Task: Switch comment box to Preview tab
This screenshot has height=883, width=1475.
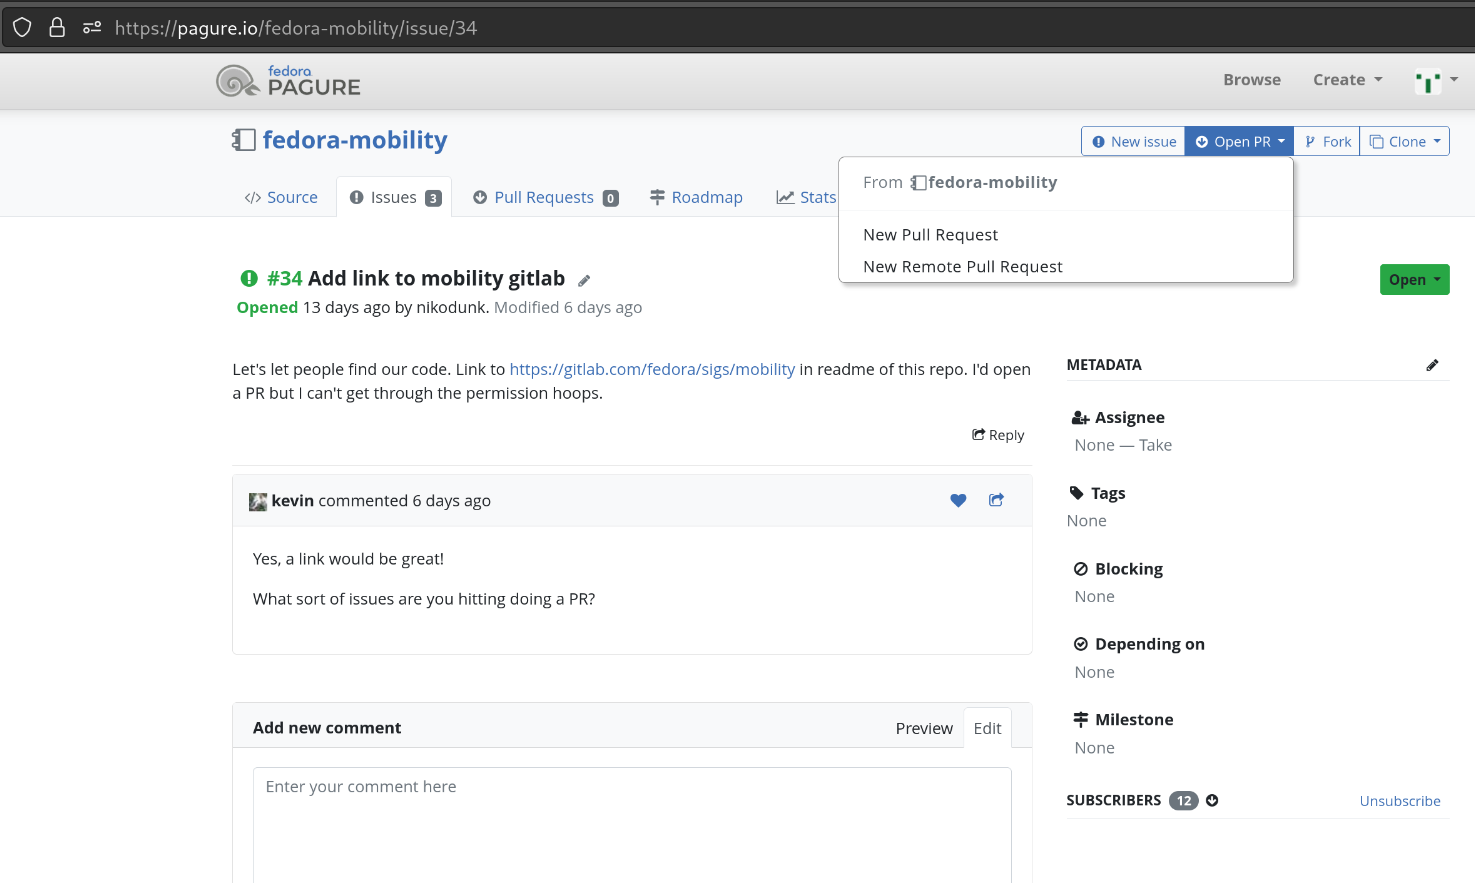Action: point(924,728)
